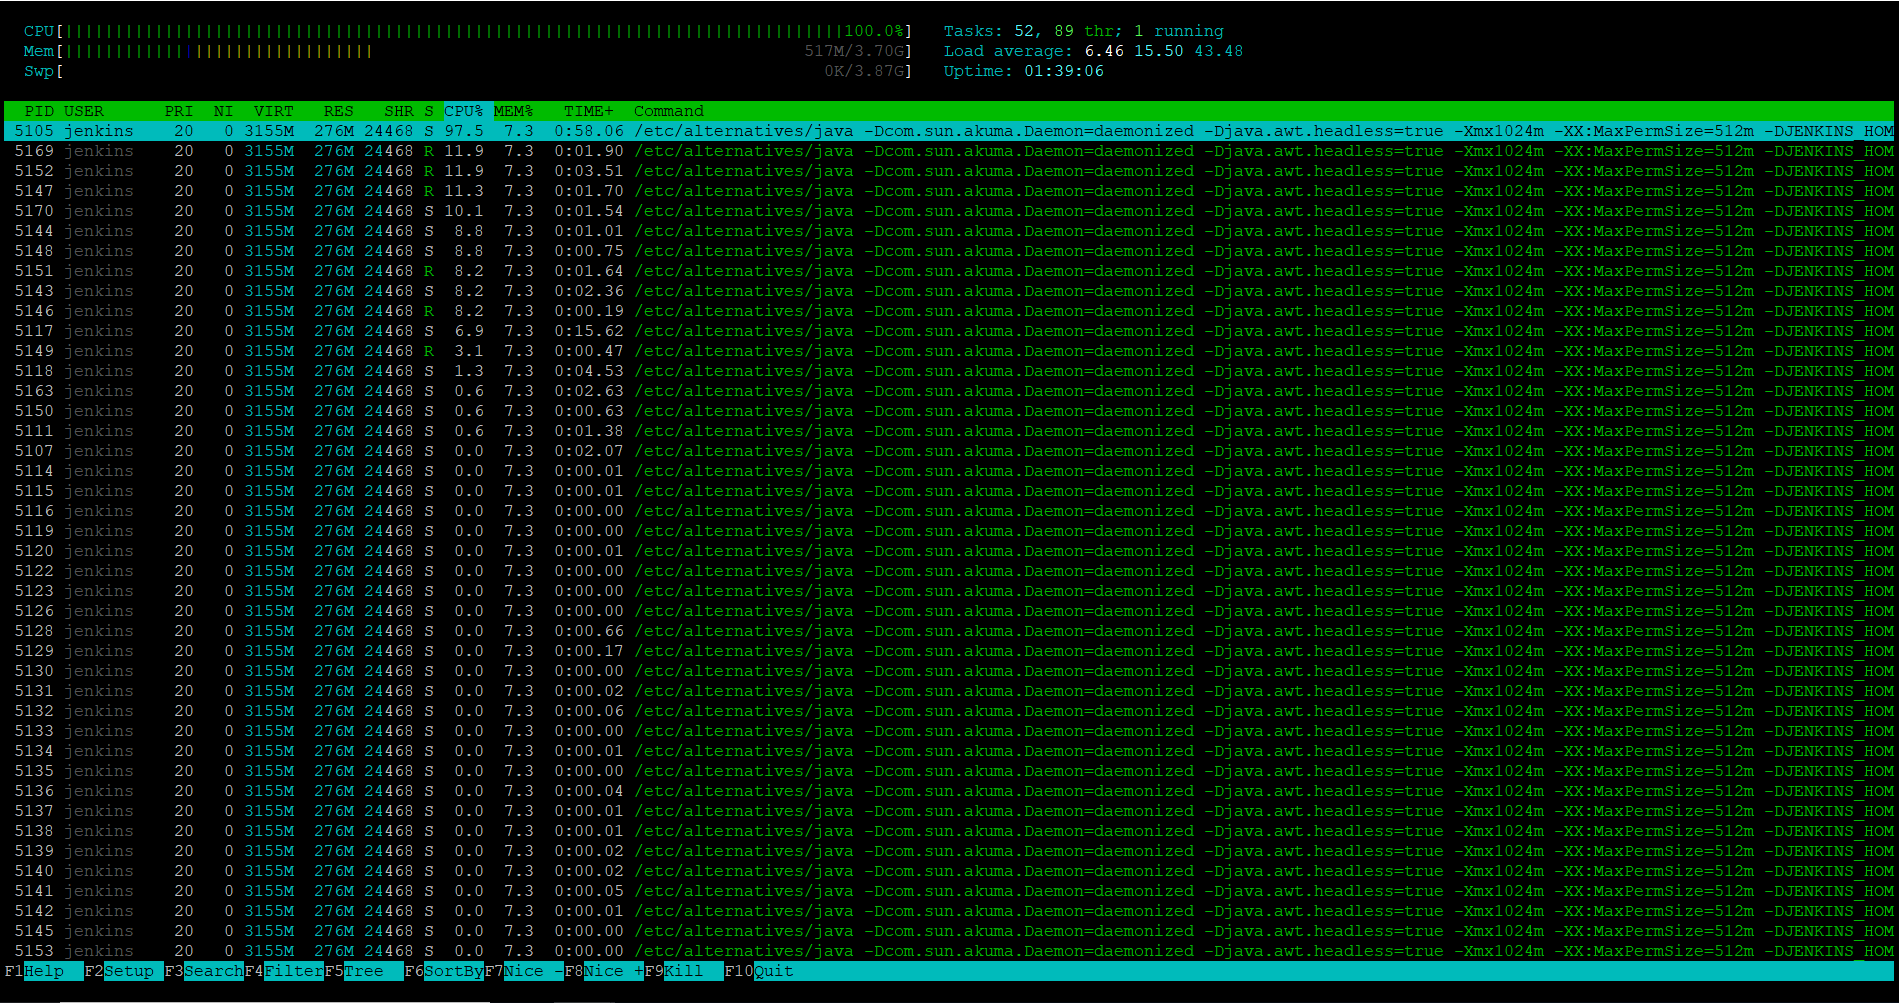Sort by the USER column header
Image resolution: width=1899 pixels, height=1003 pixels.
pos(84,111)
